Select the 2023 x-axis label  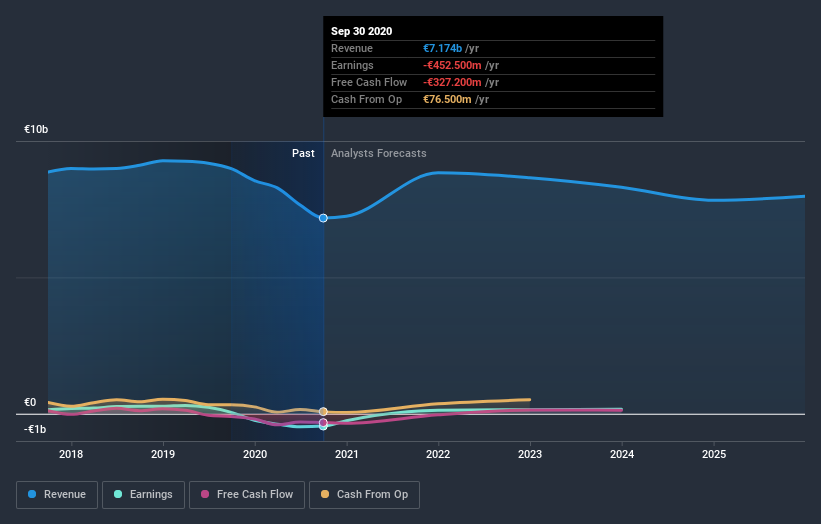tap(530, 454)
